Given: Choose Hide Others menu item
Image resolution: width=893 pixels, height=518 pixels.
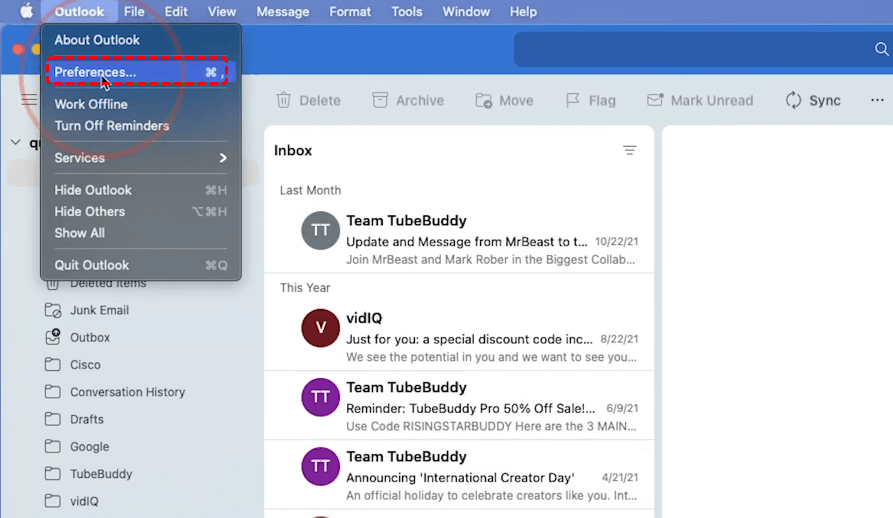Looking at the screenshot, I should (x=141, y=212).
